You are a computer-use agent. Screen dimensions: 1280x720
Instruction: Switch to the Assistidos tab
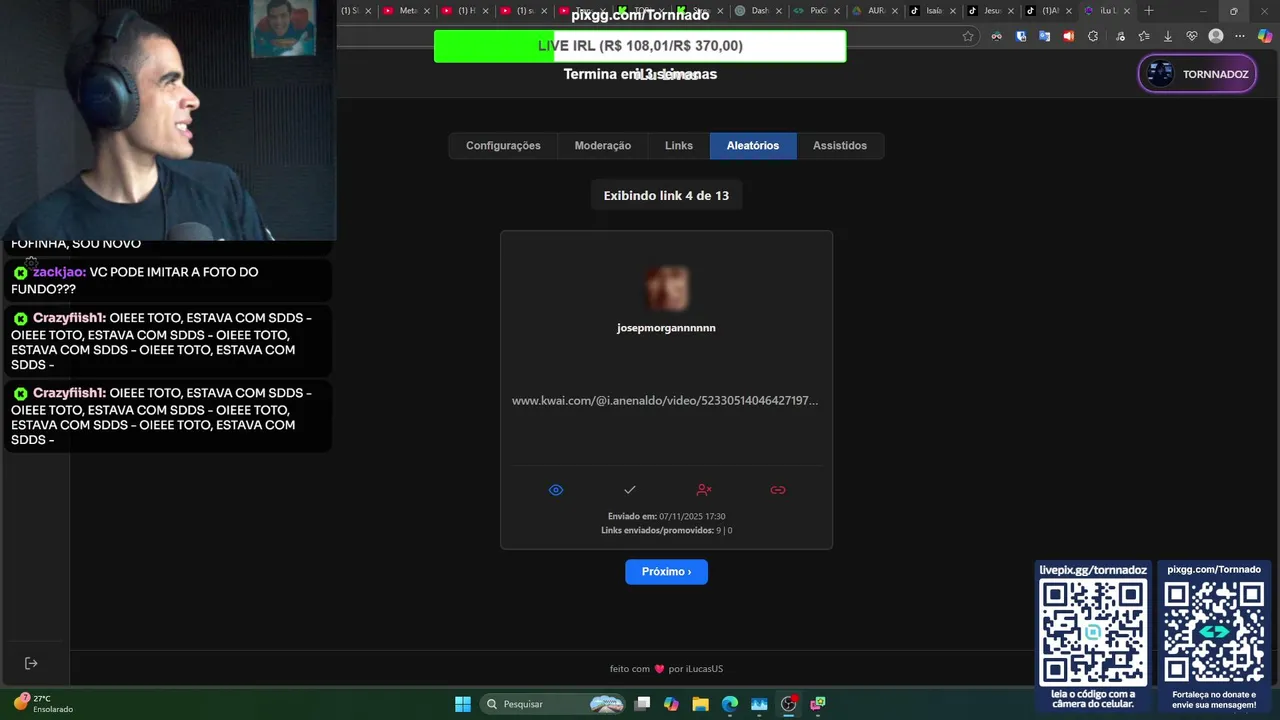click(840, 146)
